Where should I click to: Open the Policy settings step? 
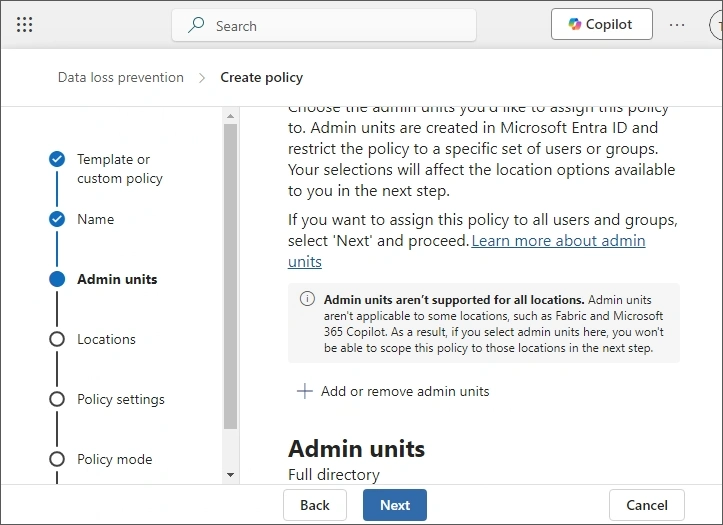click(121, 399)
